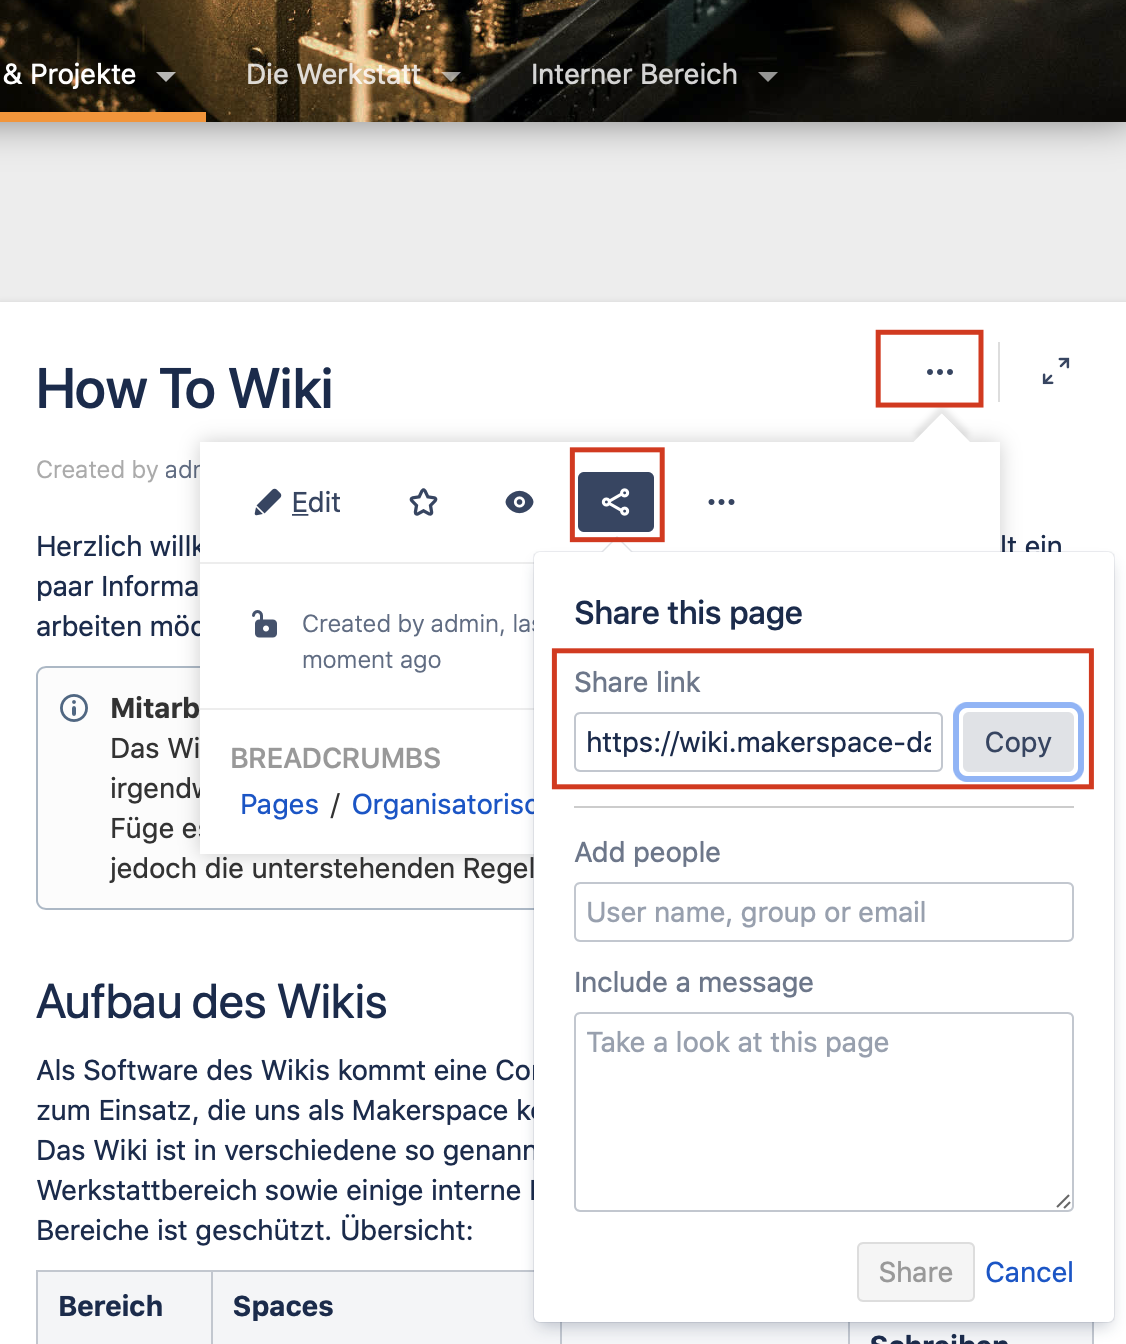The width and height of the screenshot is (1126, 1344).
Task: Focus the share link URL field
Action: pos(758,742)
